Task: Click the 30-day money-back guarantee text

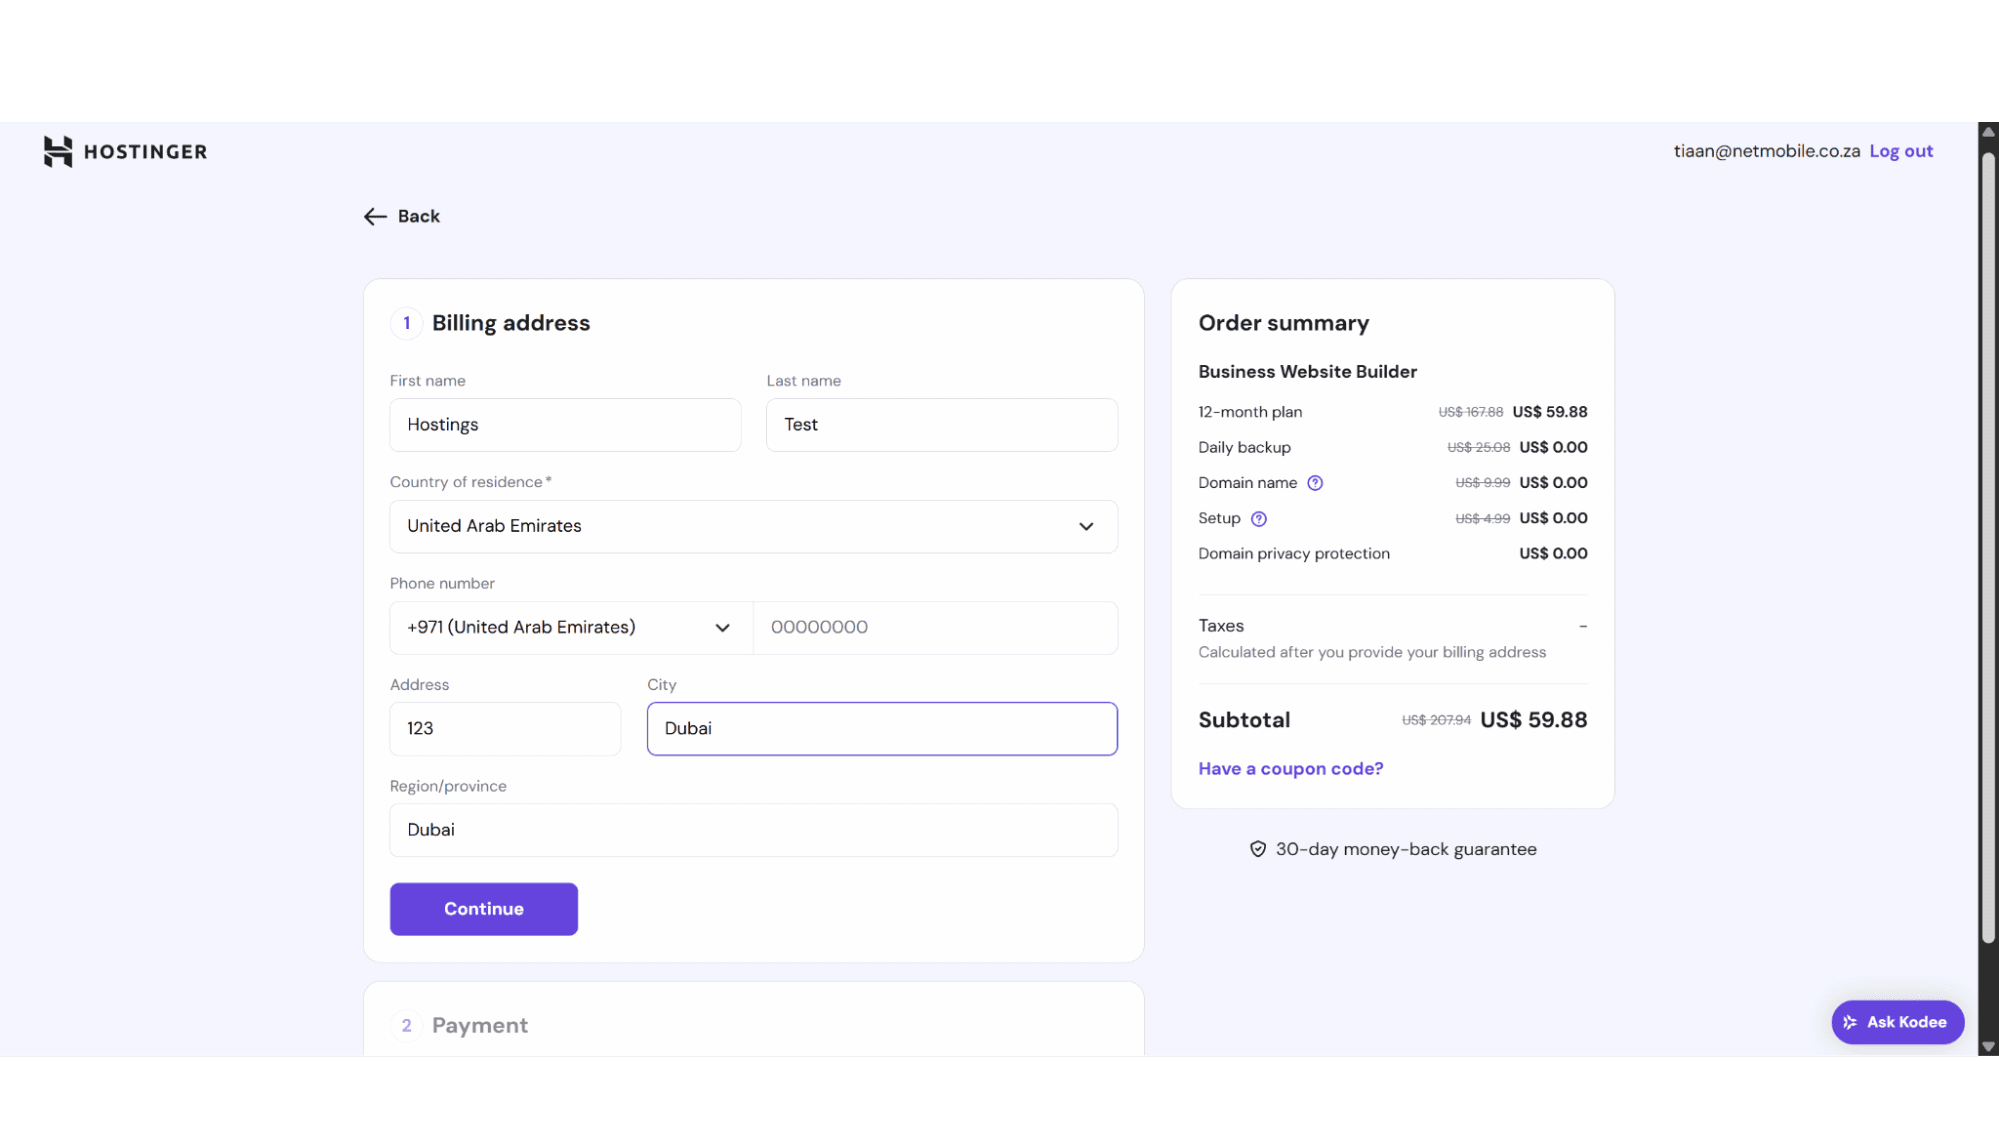Action: [x=1406, y=849]
